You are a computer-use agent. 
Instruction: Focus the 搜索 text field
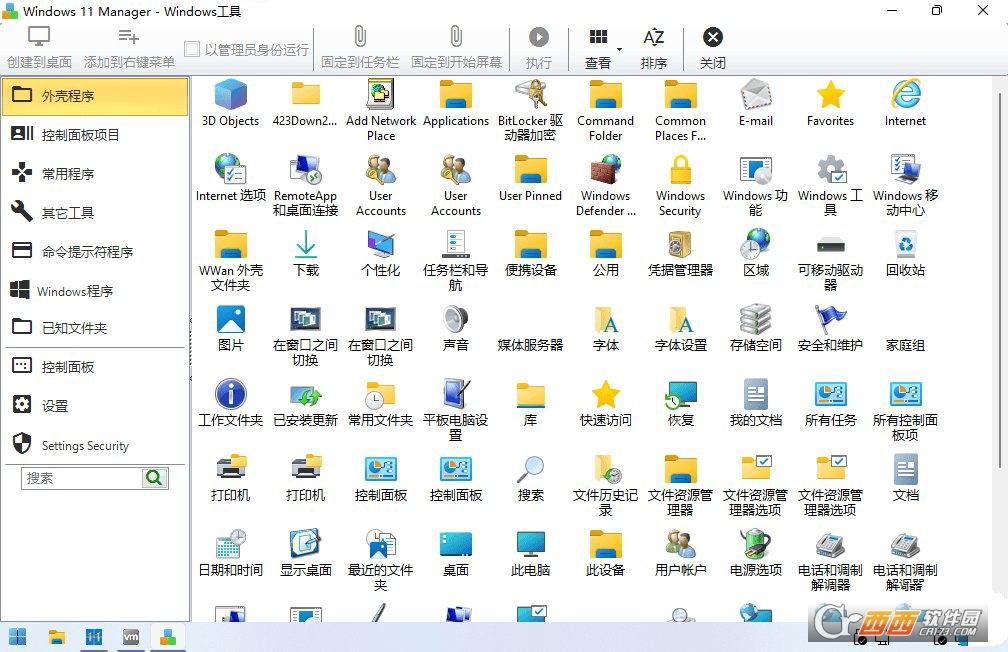click(82, 478)
